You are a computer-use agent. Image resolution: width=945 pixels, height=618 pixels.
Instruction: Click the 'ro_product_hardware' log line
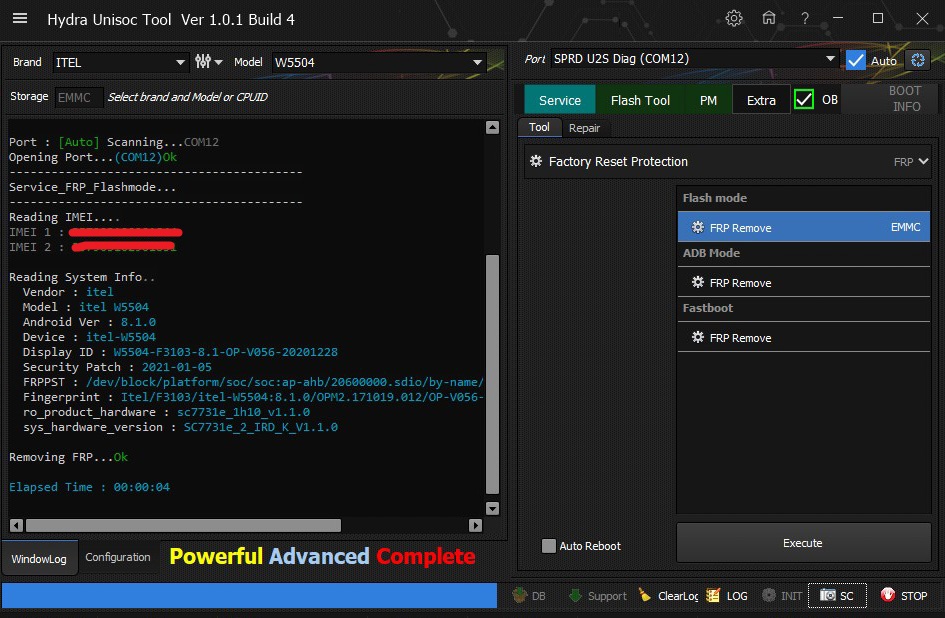pyautogui.click(x=166, y=412)
